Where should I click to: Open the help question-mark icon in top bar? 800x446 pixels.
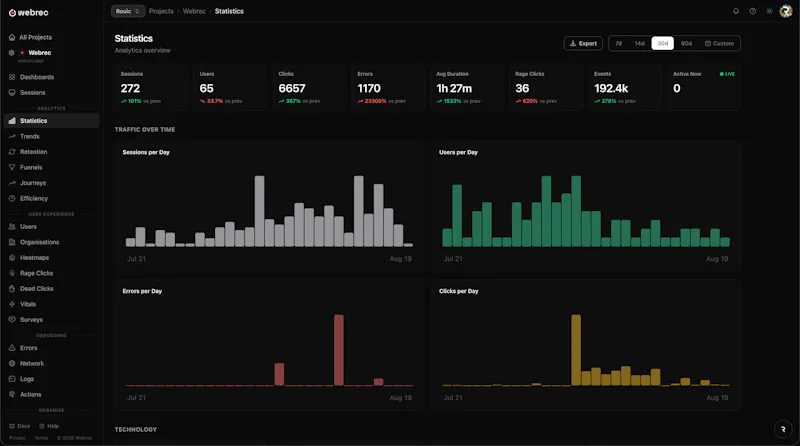[753, 11]
